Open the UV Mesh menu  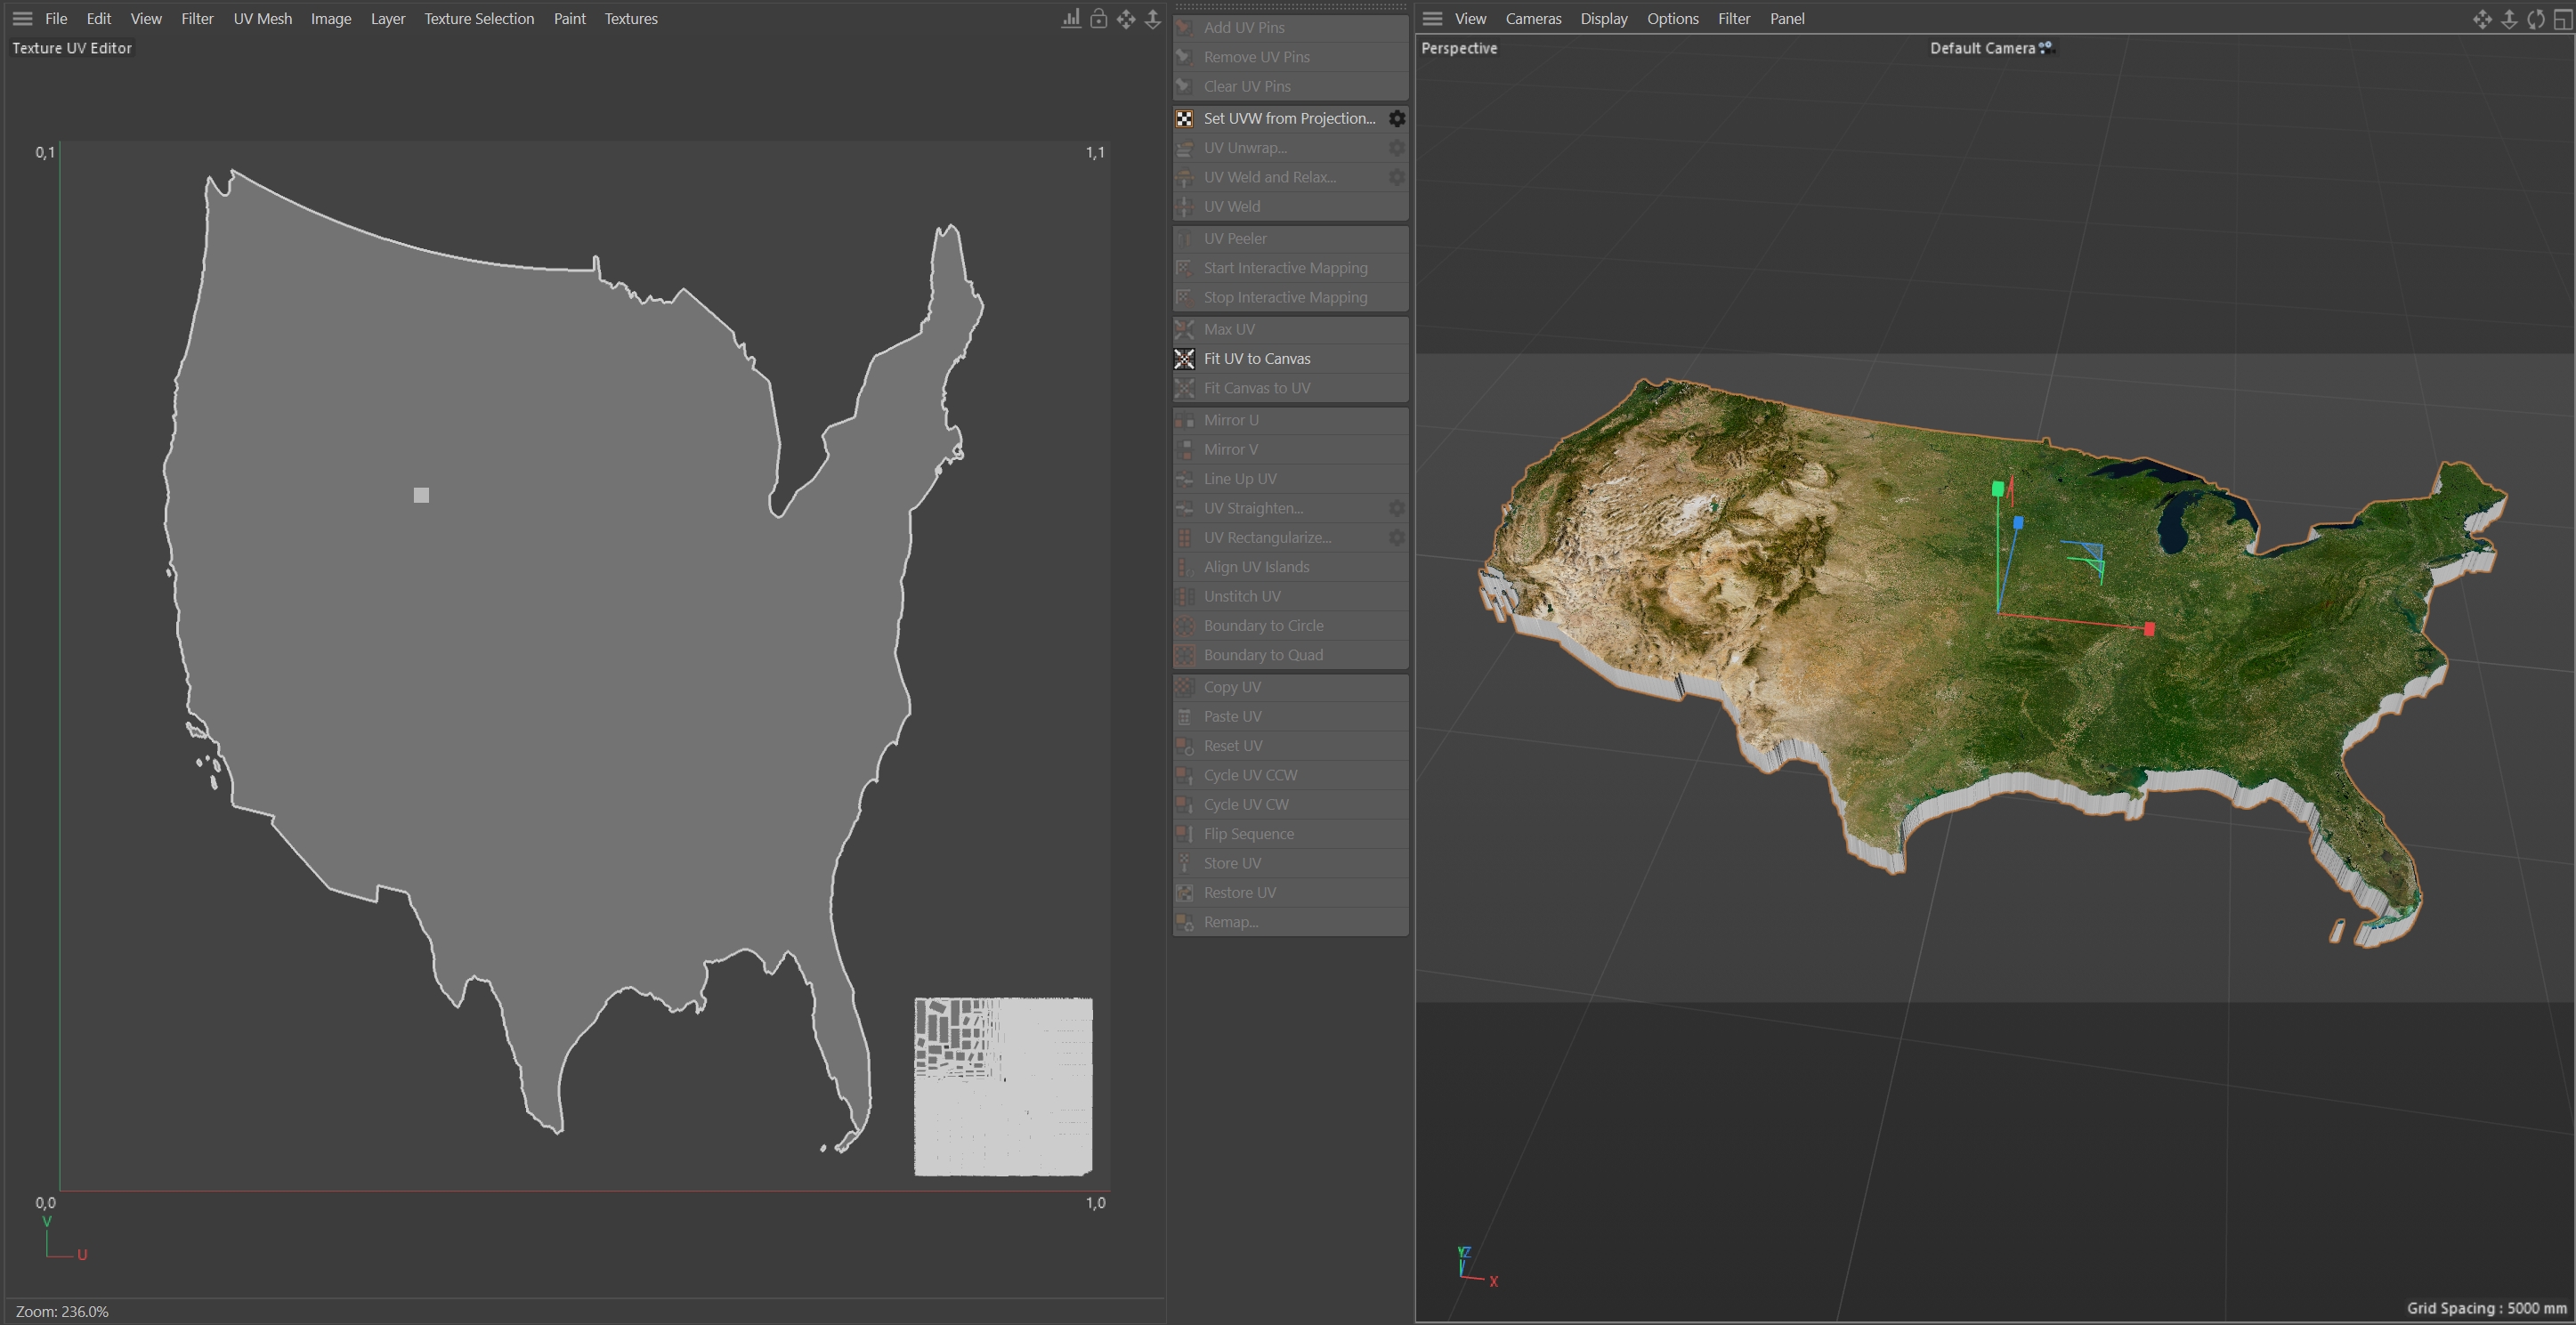(262, 19)
